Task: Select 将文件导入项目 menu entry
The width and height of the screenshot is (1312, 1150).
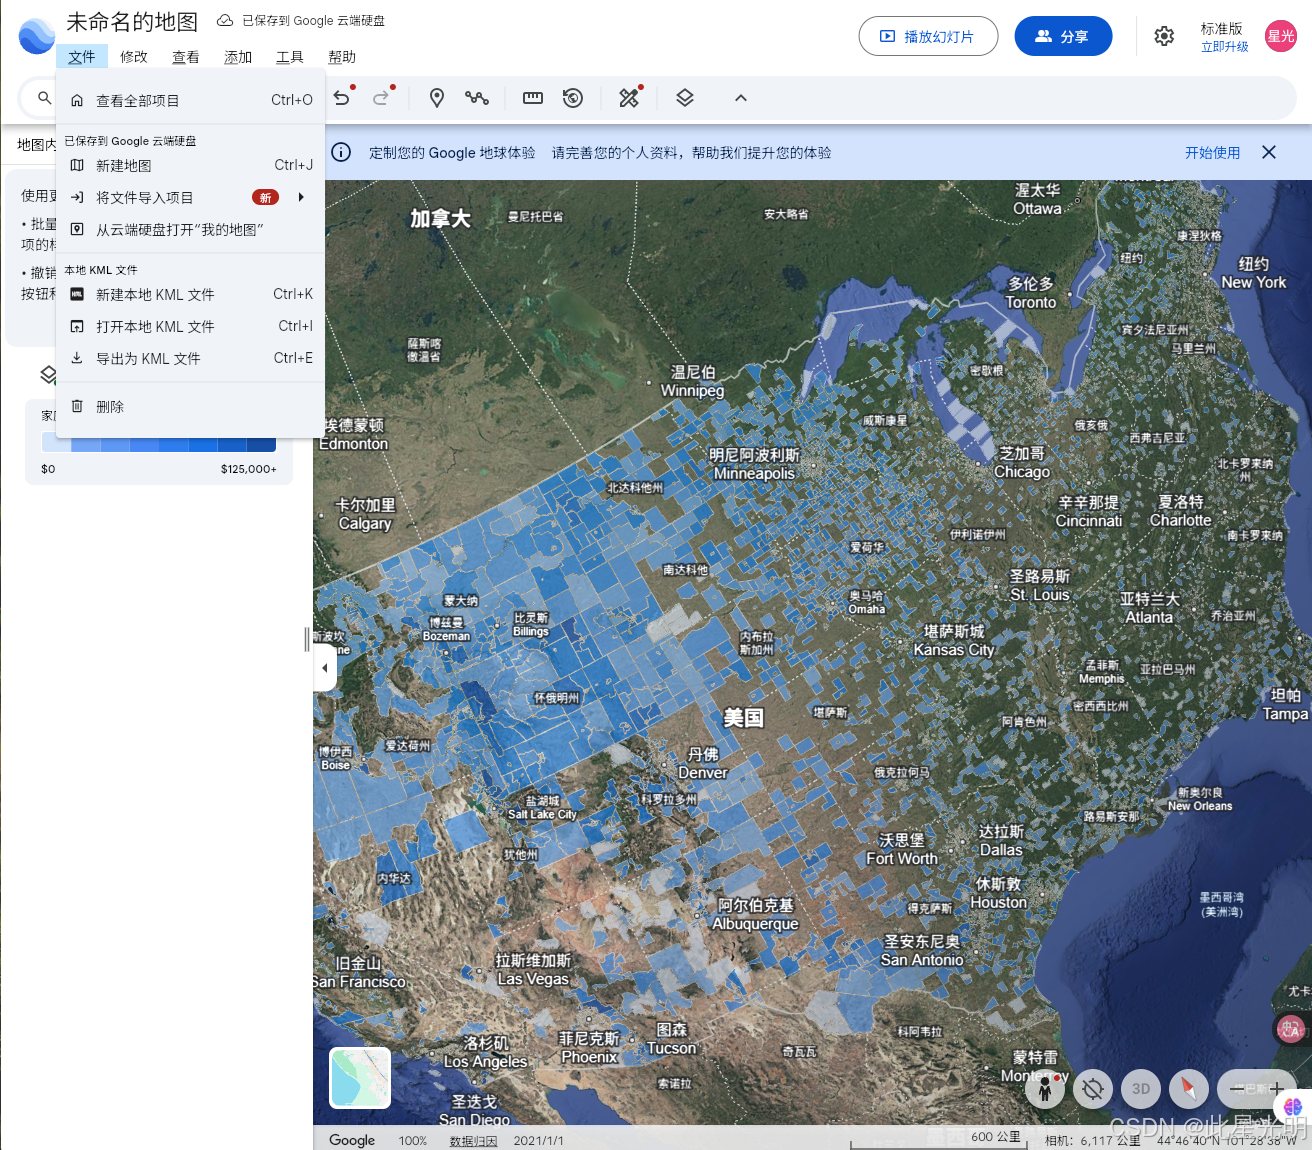Action: [191, 197]
